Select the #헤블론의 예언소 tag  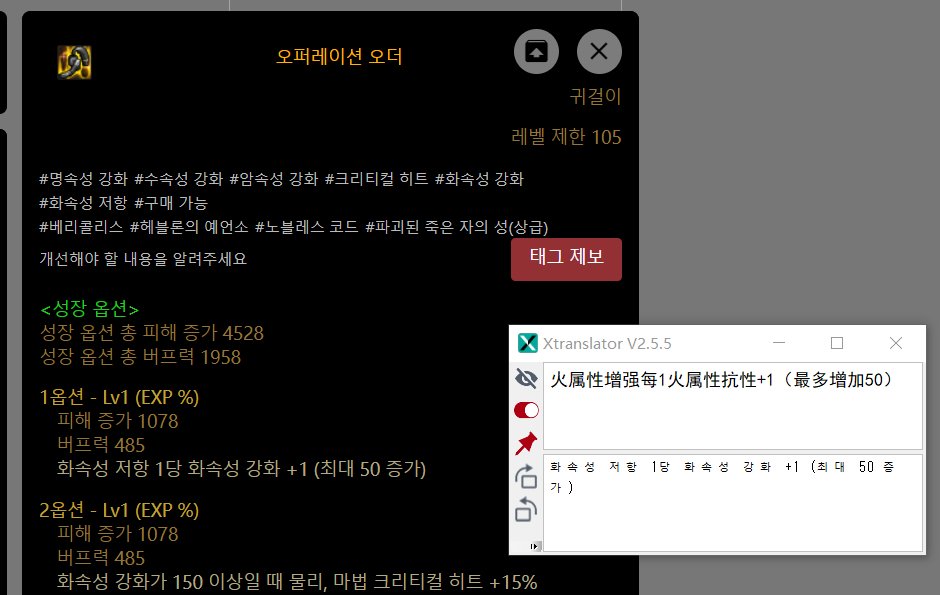tap(189, 226)
